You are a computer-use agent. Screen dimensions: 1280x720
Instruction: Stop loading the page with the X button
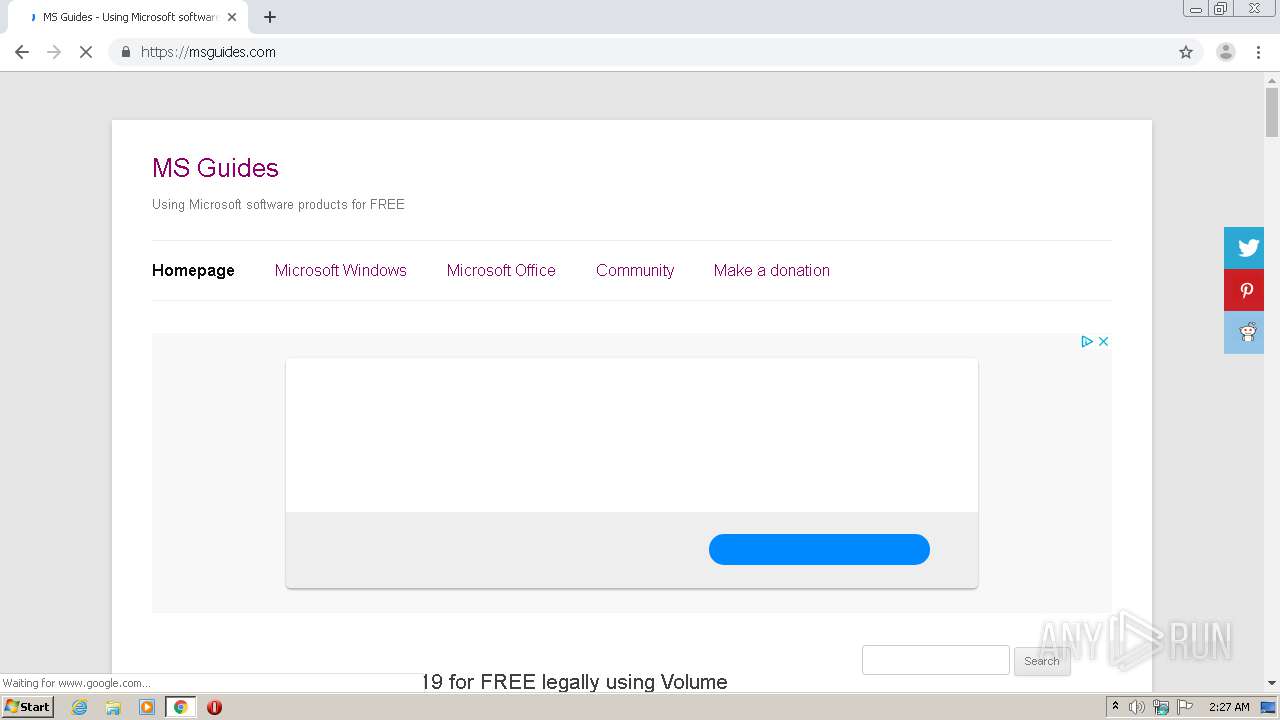pos(86,52)
